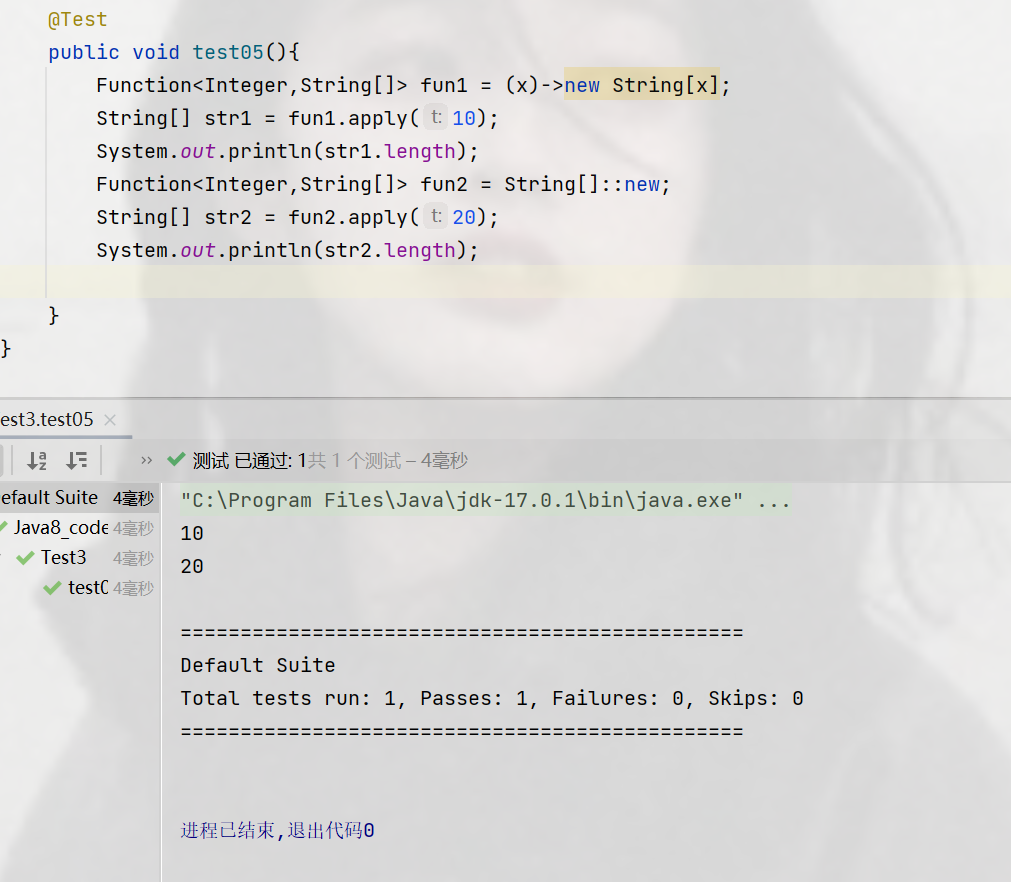The width and height of the screenshot is (1011, 882).
Task: Click console output line '10'
Action: click(x=192, y=533)
